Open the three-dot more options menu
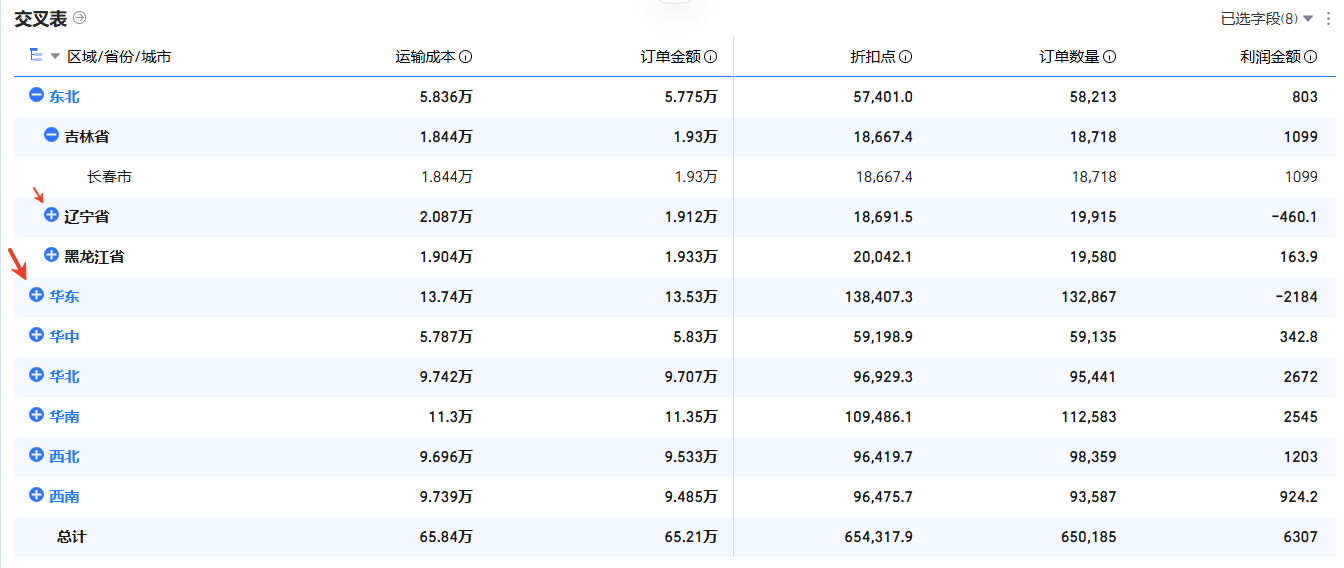 (x=1328, y=19)
